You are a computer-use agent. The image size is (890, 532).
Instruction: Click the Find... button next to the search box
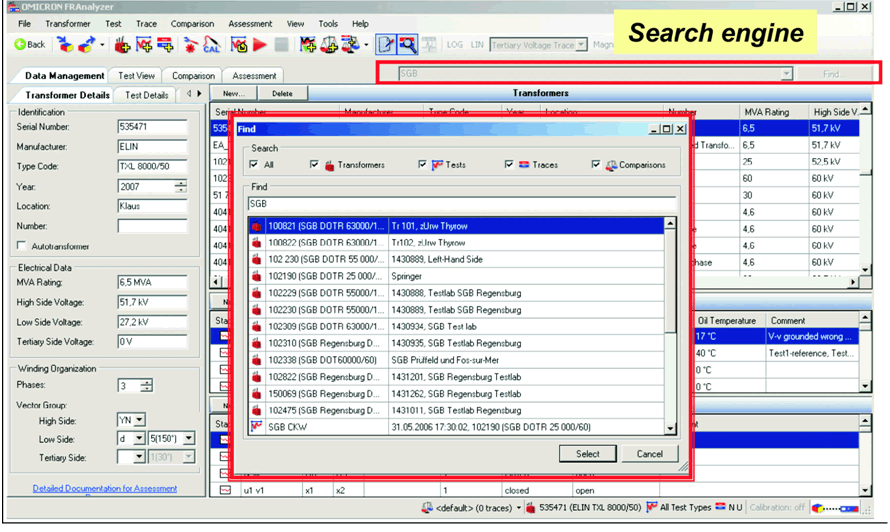pos(834,74)
